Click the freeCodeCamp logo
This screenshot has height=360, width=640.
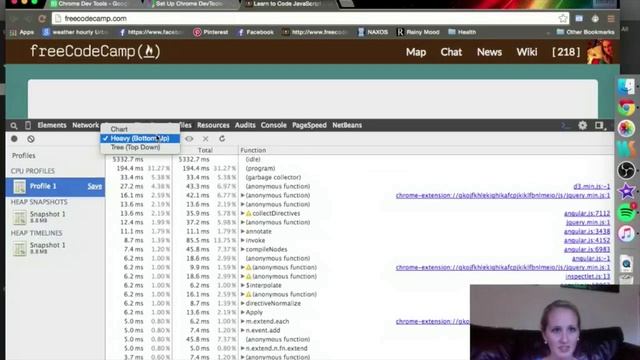(95, 52)
